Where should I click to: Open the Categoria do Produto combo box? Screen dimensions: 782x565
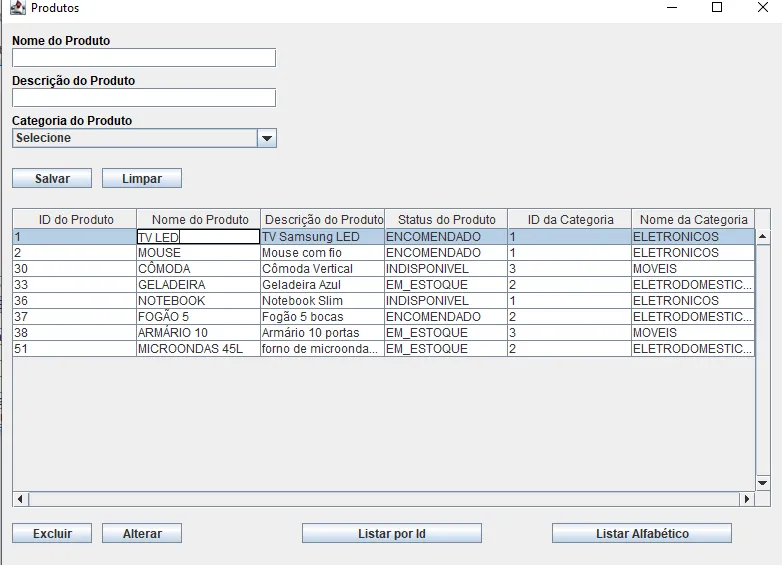pyautogui.click(x=144, y=138)
